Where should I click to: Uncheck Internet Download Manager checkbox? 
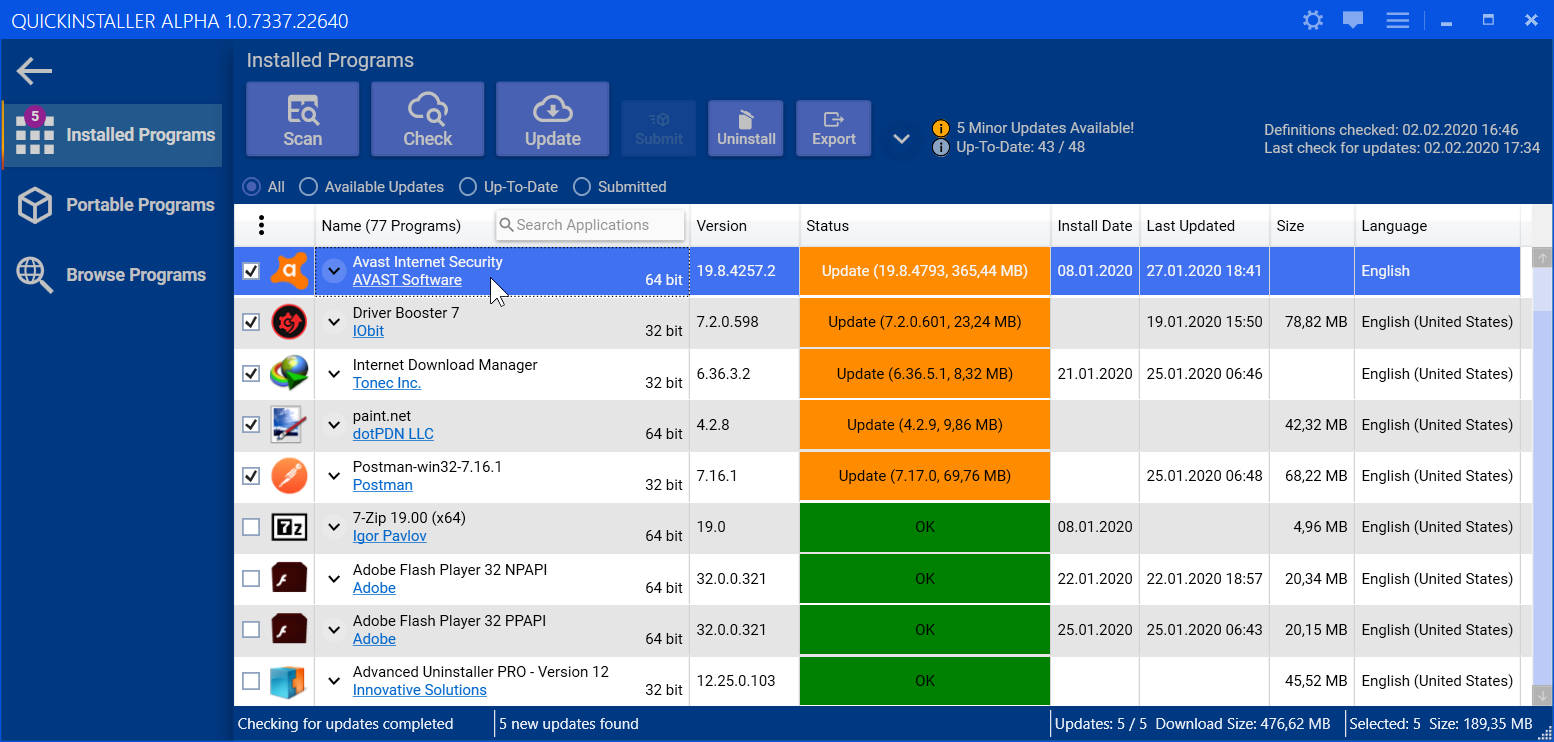click(251, 374)
